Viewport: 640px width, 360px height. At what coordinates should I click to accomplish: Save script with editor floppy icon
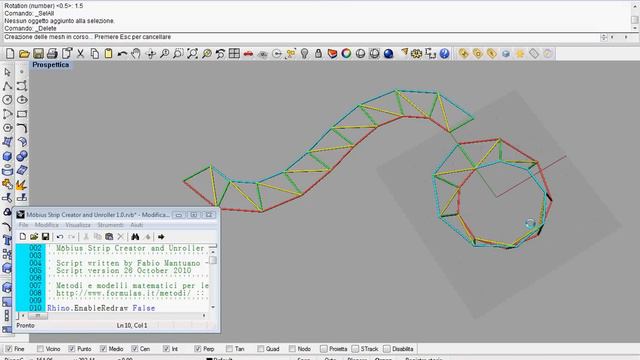point(45,237)
